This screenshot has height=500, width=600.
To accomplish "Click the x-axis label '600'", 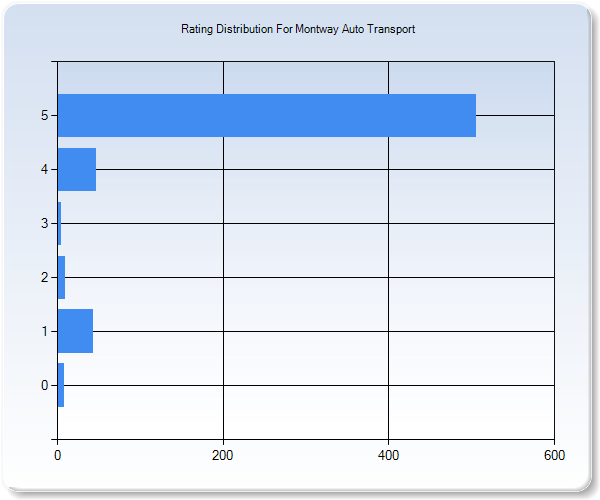I will [554, 455].
